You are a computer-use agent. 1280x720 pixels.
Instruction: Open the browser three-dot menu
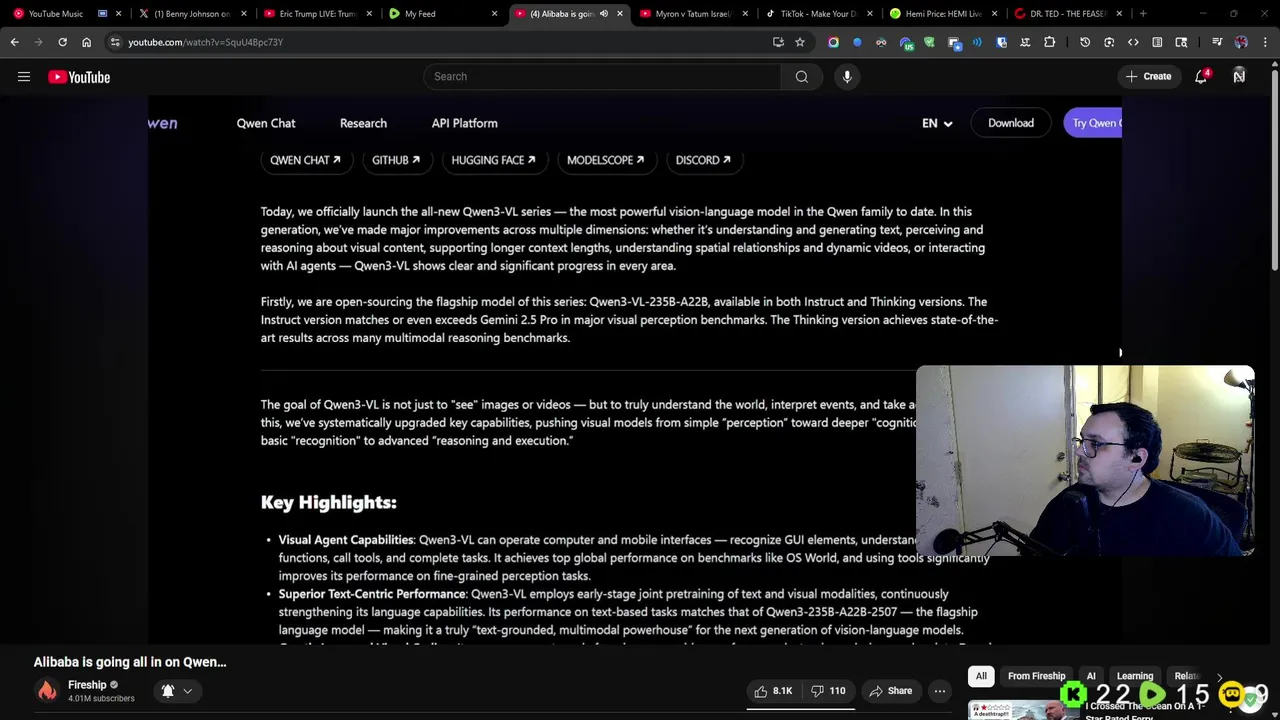click(x=1265, y=42)
